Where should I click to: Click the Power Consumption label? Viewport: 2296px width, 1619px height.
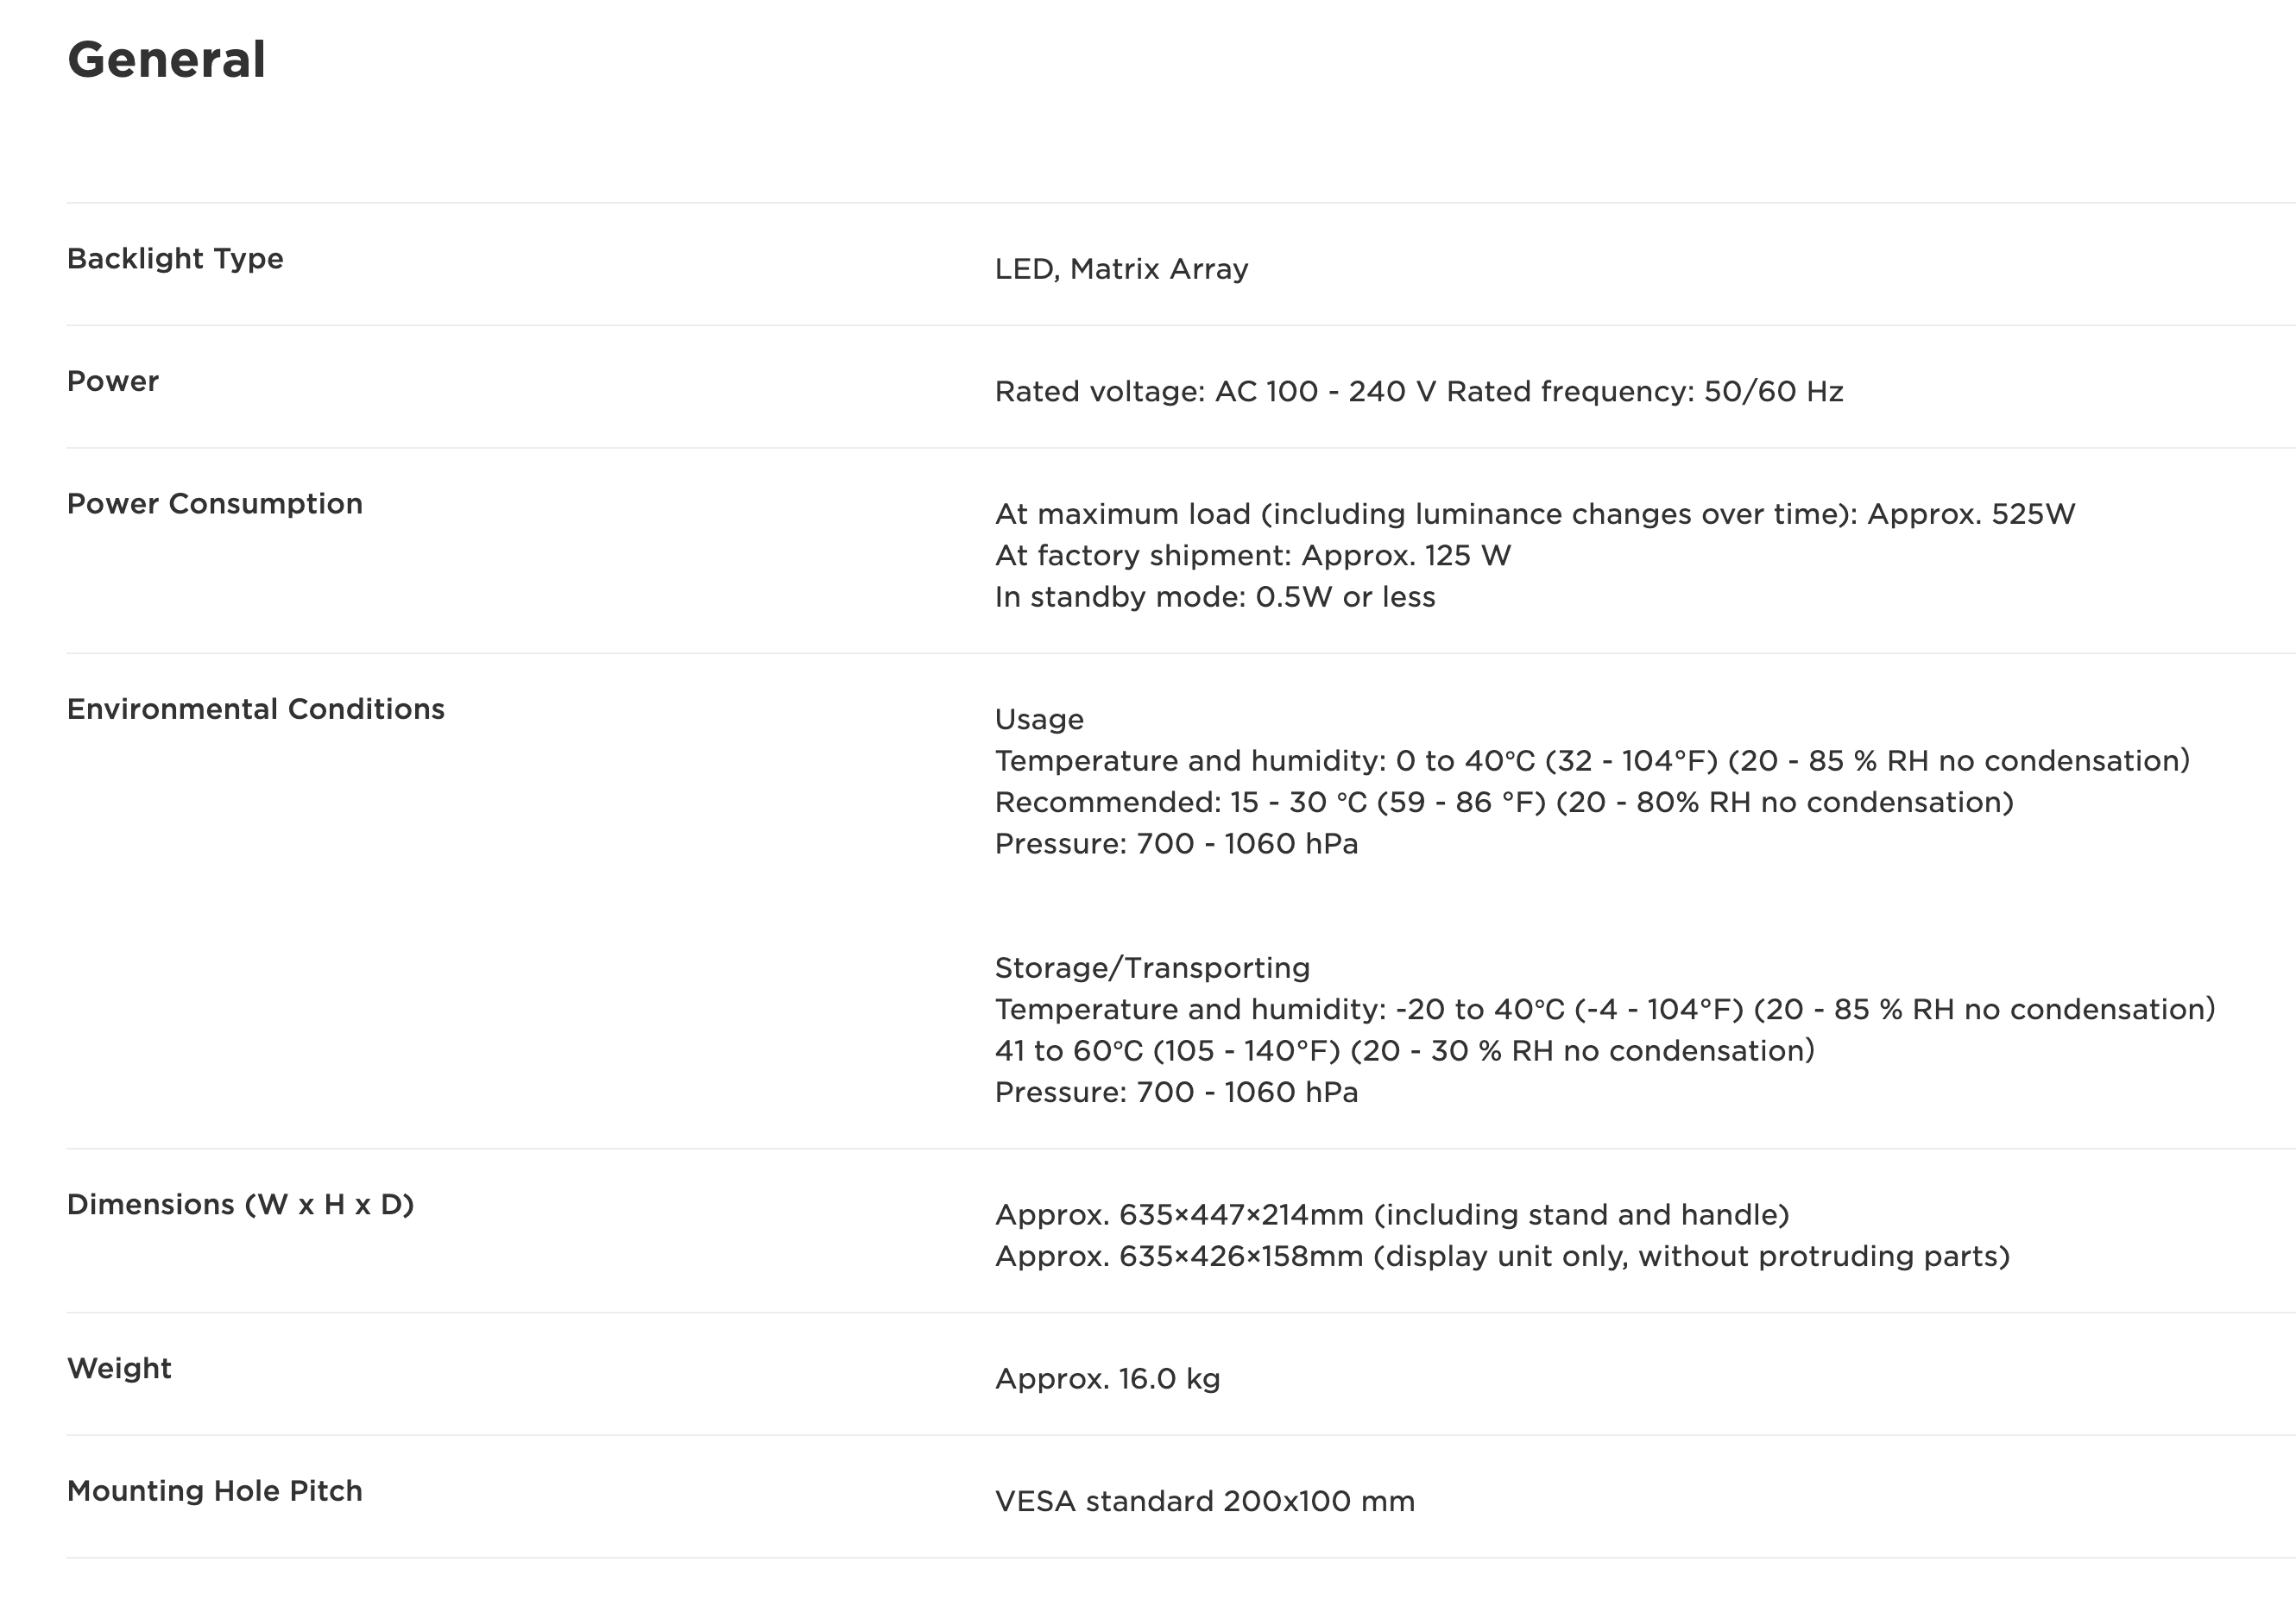214,504
